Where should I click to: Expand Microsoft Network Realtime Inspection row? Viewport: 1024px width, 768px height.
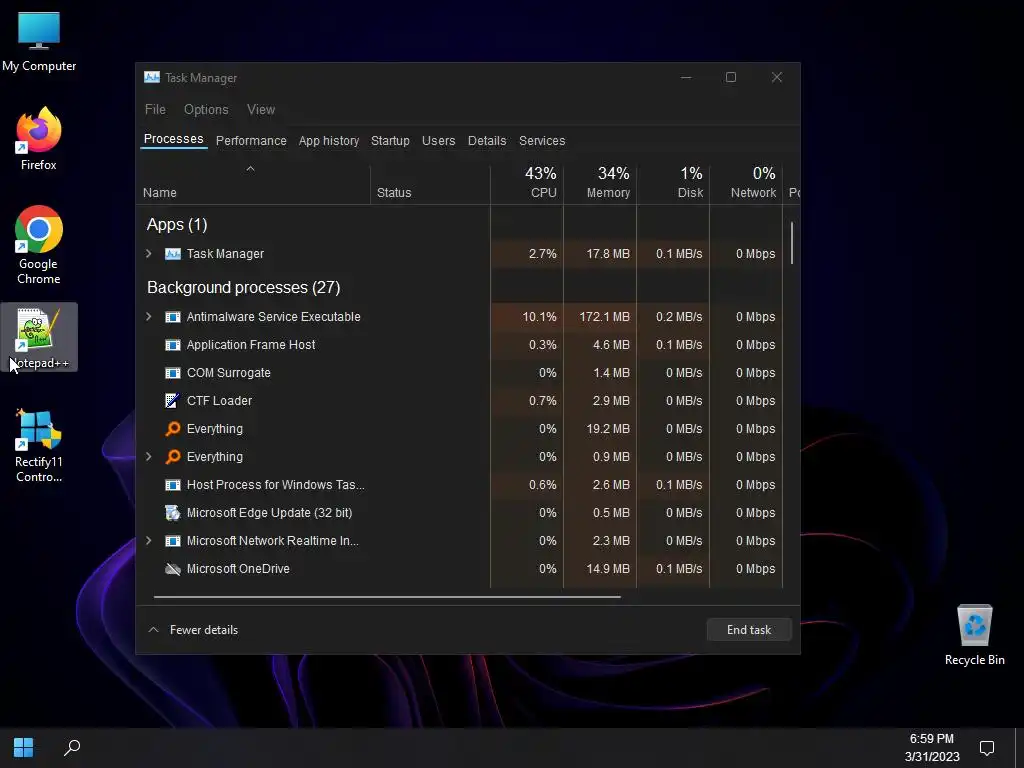coord(149,541)
